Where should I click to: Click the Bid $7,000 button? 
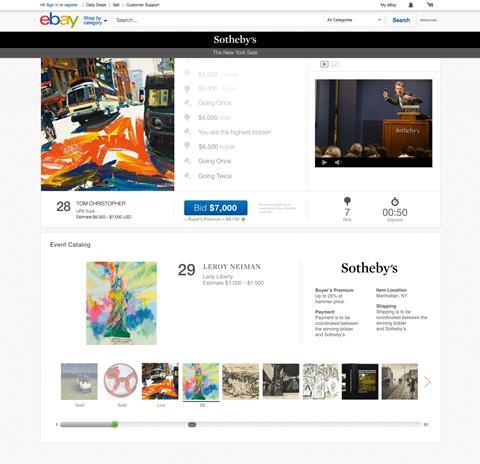pyautogui.click(x=216, y=208)
